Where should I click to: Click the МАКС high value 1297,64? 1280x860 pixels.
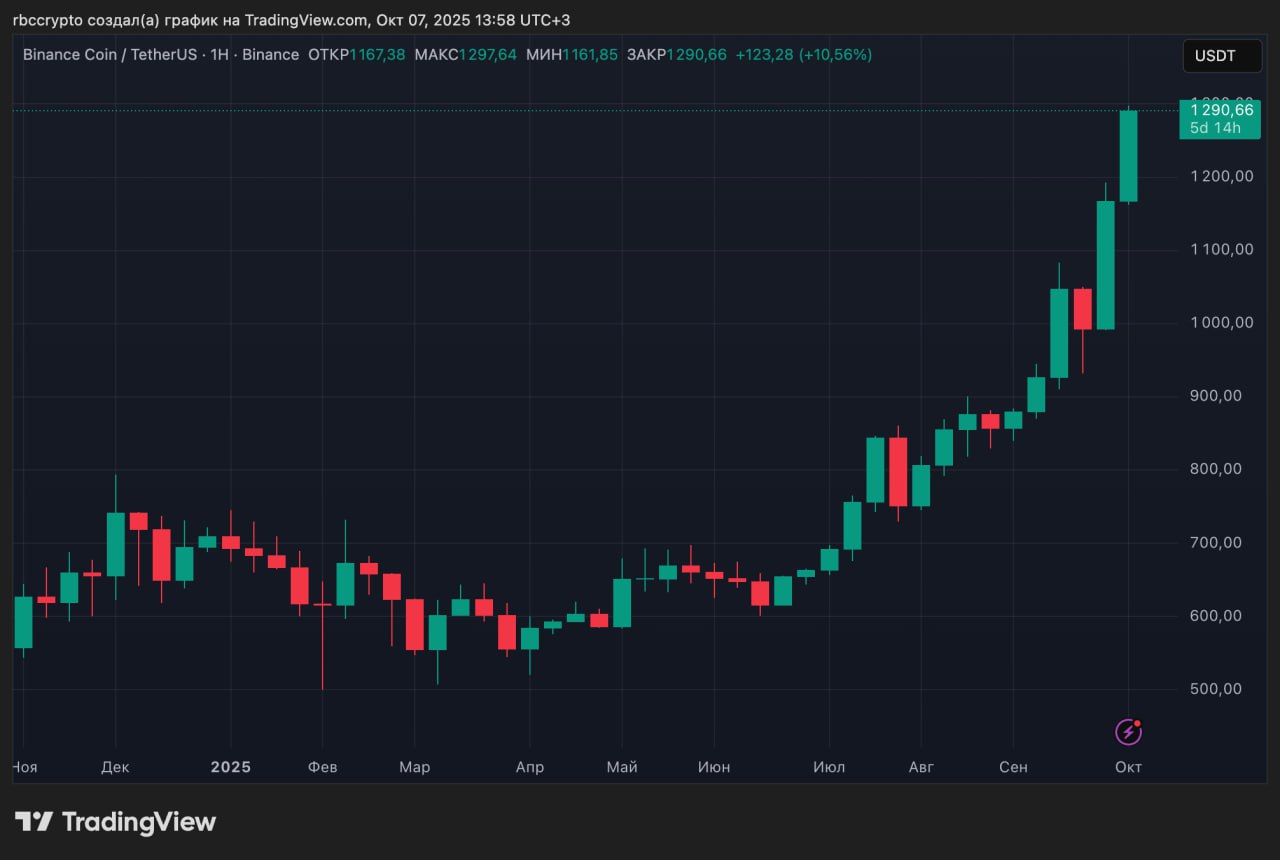487,55
